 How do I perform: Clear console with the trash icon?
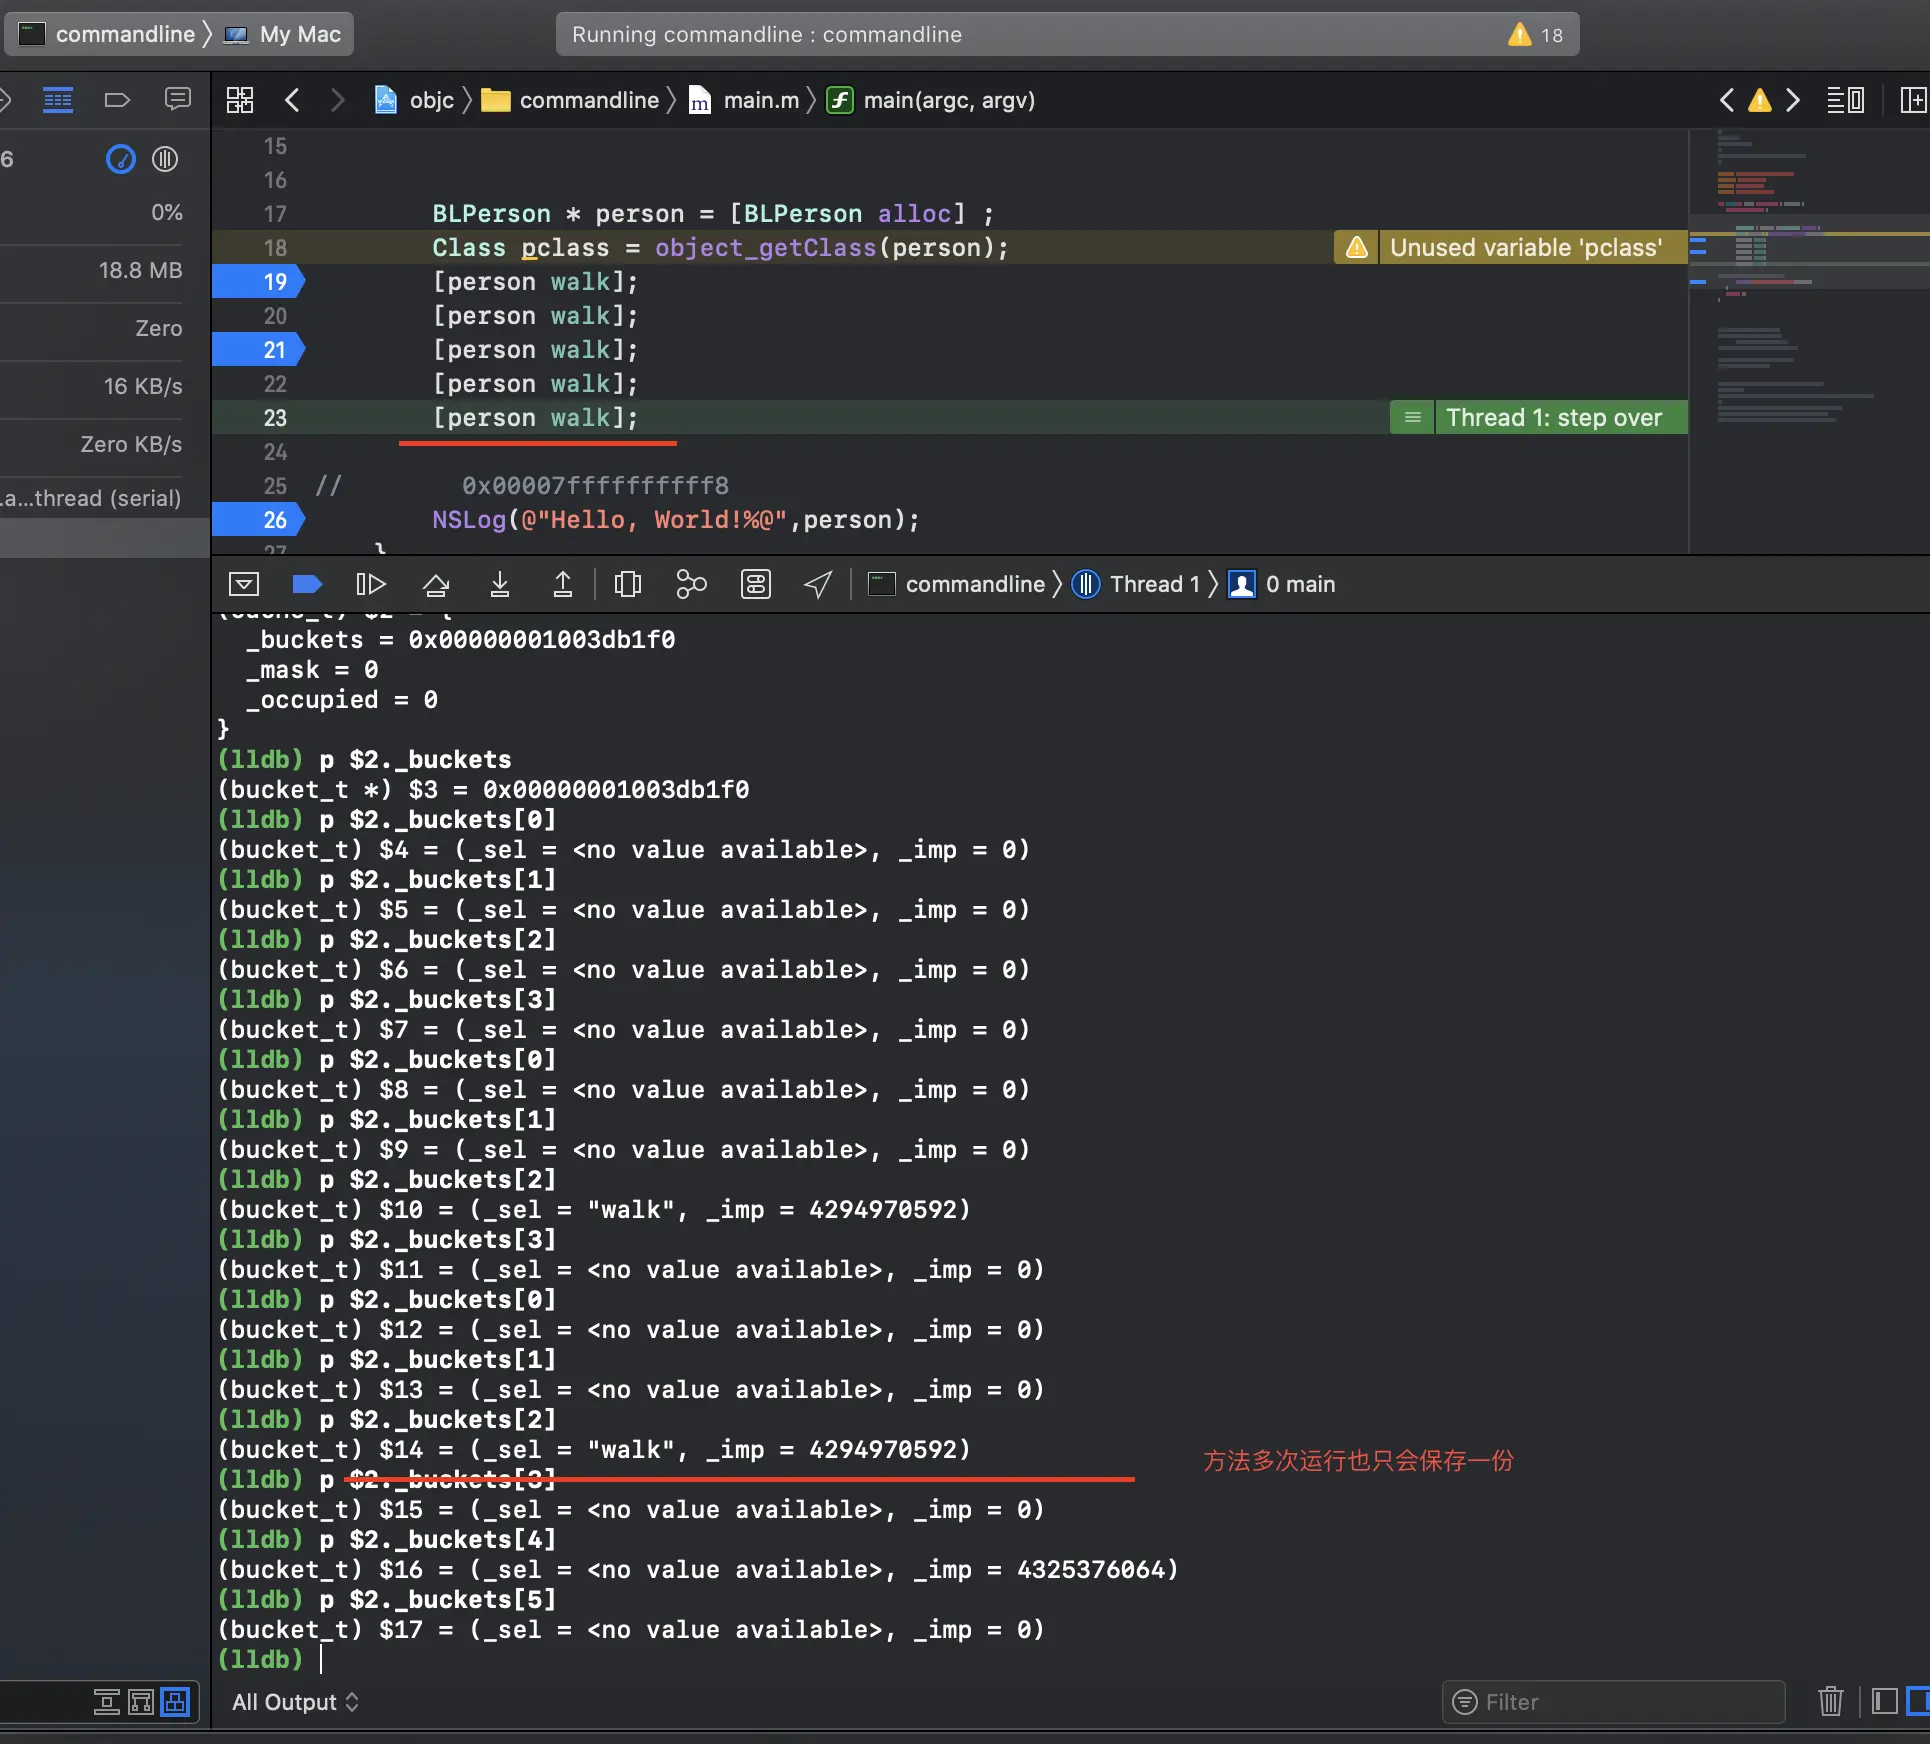click(1830, 1701)
